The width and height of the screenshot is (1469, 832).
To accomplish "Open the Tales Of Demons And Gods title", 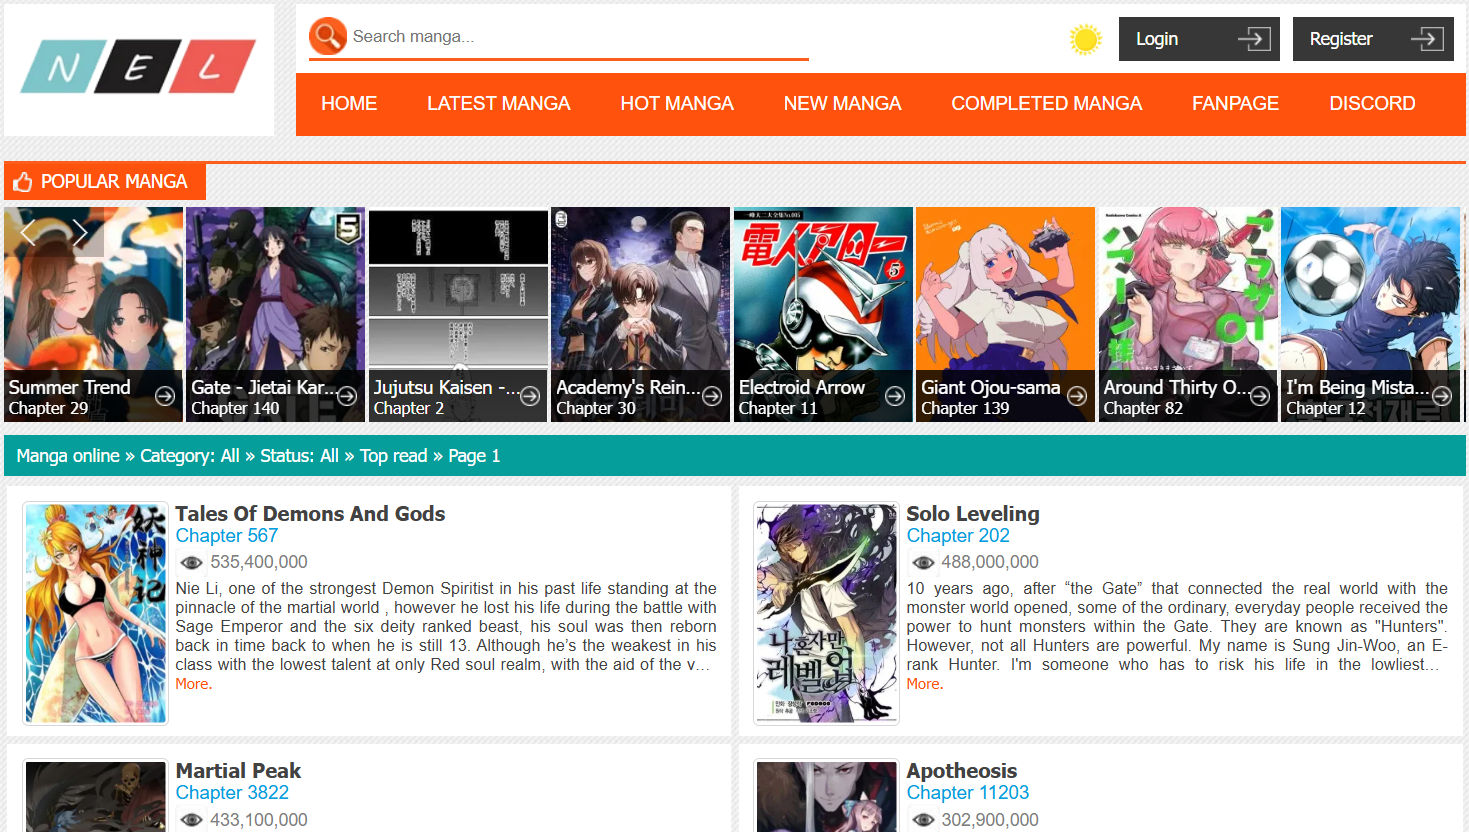I will (x=310, y=514).
